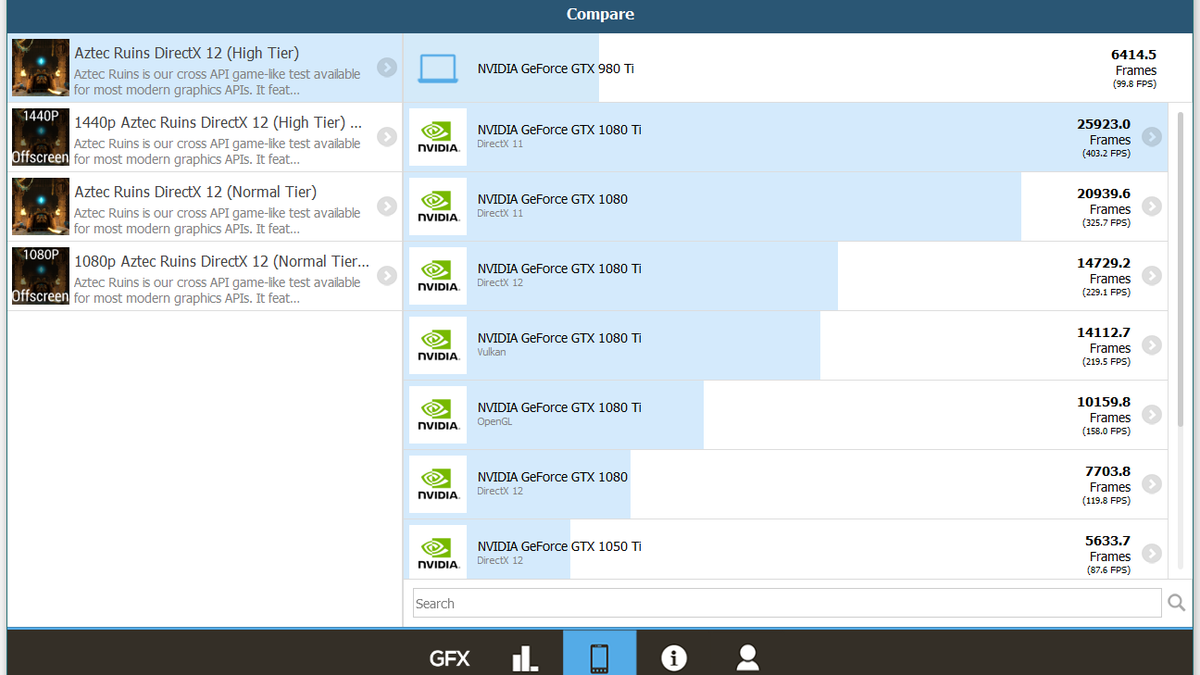
Task: Click the 20939.6 score value
Action: [x=1104, y=194]
